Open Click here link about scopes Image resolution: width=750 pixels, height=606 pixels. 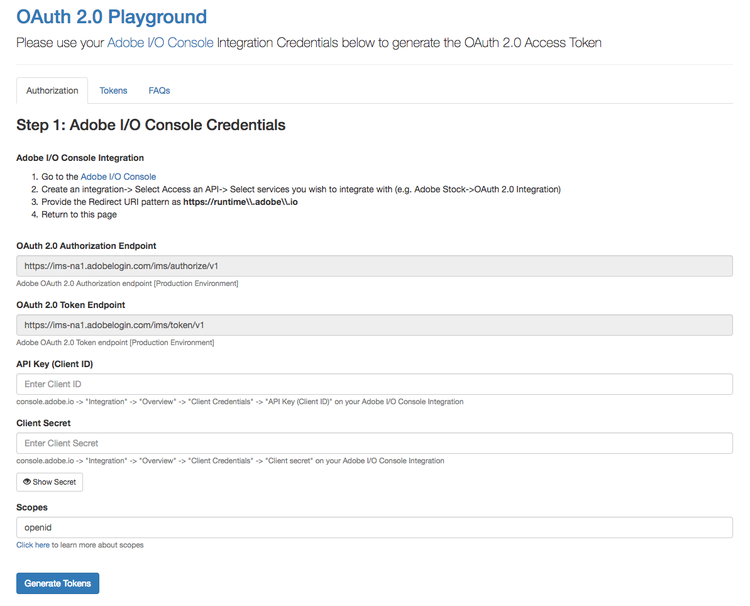coord(33,545)
